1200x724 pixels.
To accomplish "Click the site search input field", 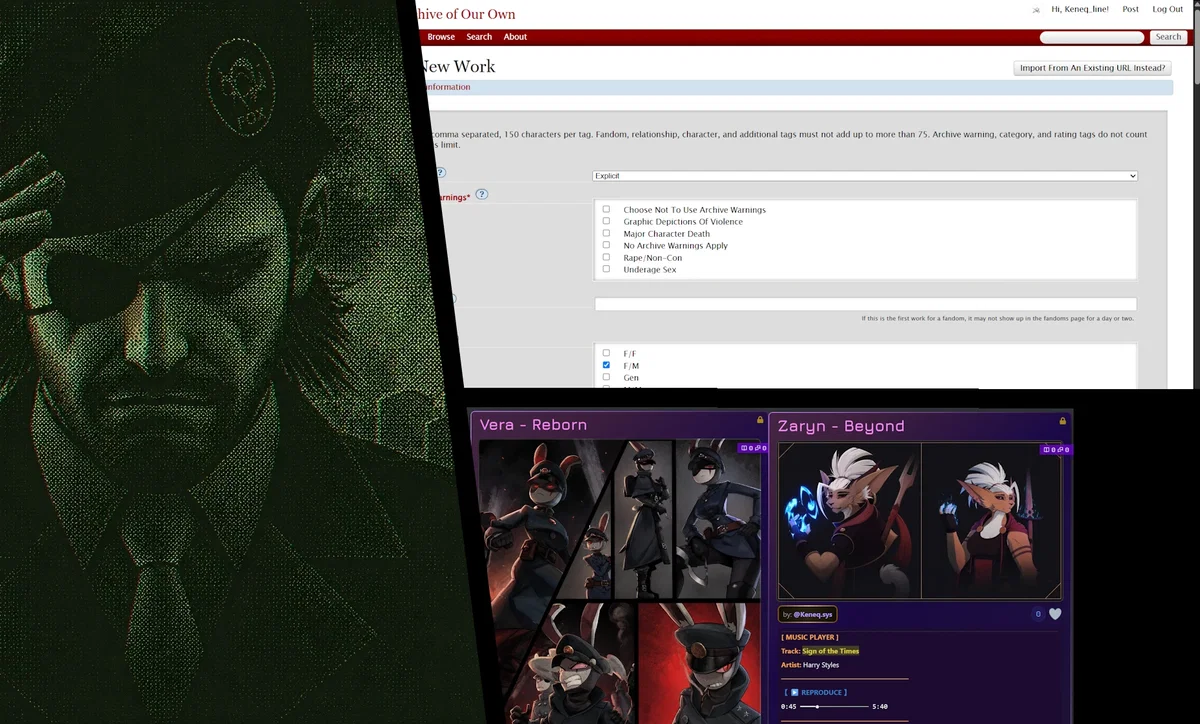I will tap(1092, 37).
